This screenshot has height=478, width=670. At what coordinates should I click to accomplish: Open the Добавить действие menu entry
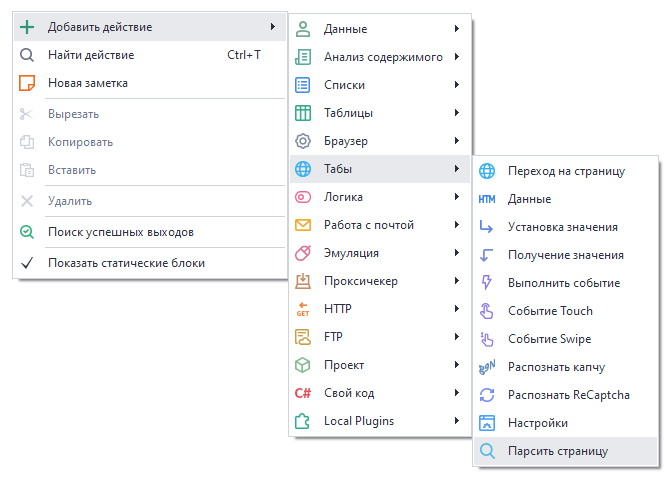click(x=100, y=26)
